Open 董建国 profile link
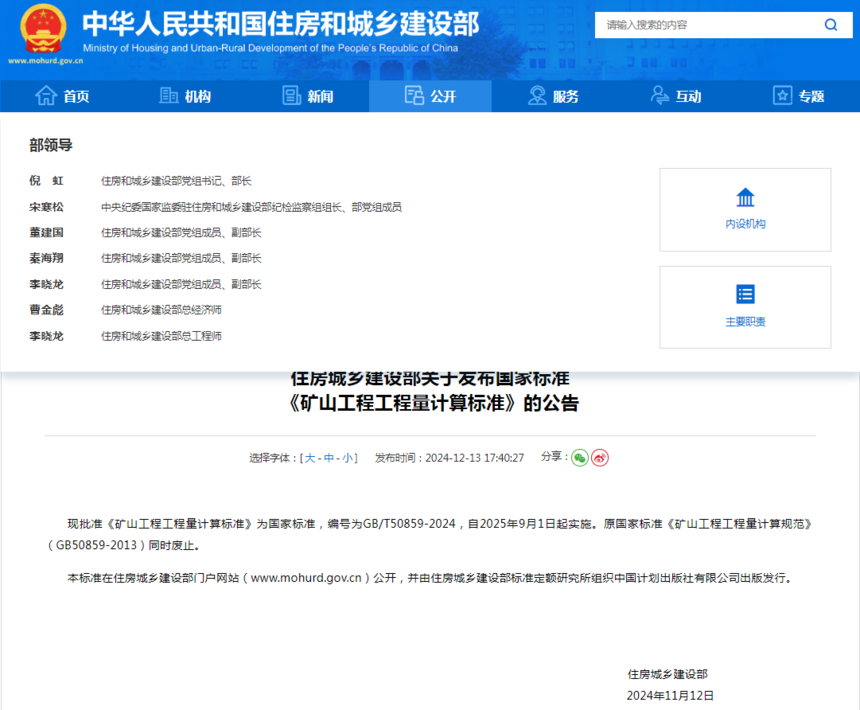The image size is (860, 710). 47,232
